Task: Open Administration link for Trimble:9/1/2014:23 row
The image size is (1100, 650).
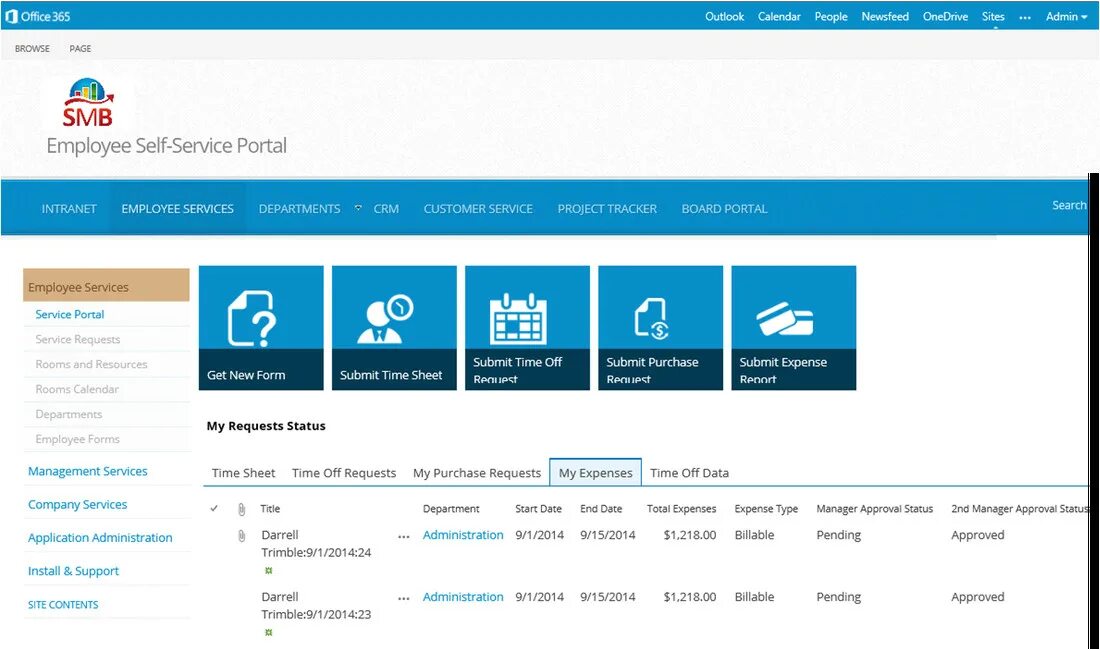Action: pyautogui.click(x=463, y=597)
